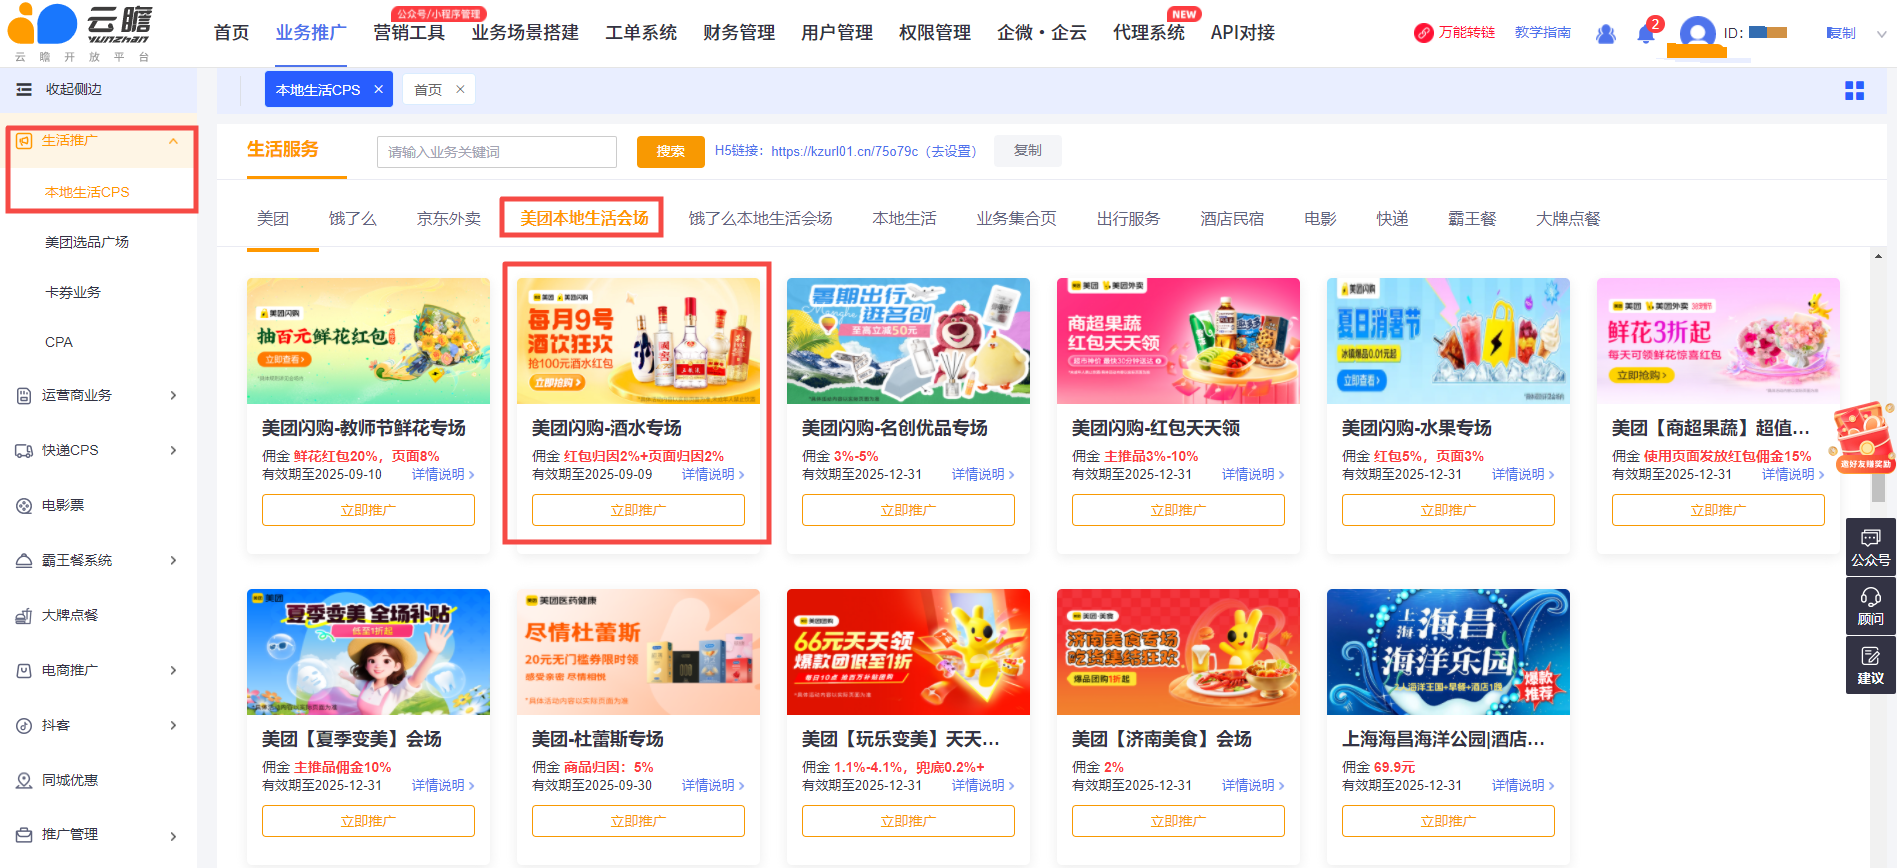Image resolution: width=1897 pixels, height=868 pixels.
Task: Open the 公众号 floating icon
Action: click(x=1870, y=538)
